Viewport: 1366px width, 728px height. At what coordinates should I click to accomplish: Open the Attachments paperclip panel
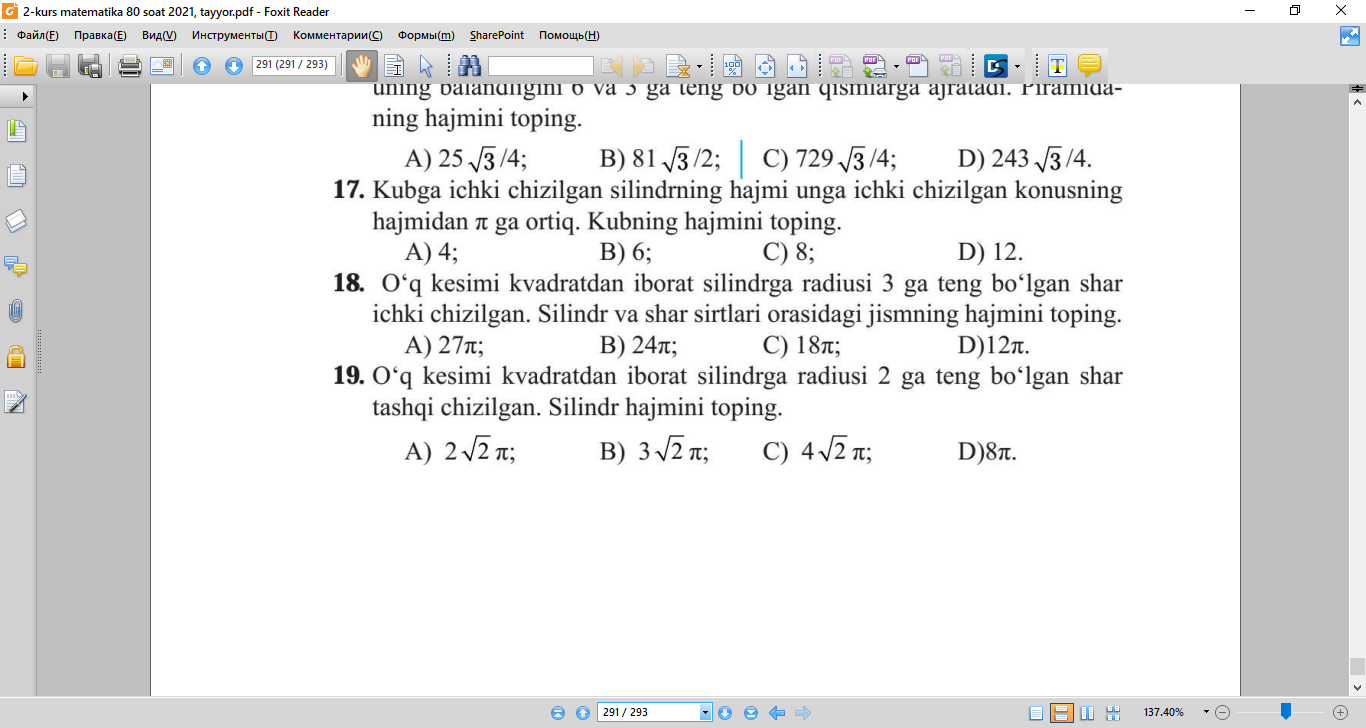17,311
